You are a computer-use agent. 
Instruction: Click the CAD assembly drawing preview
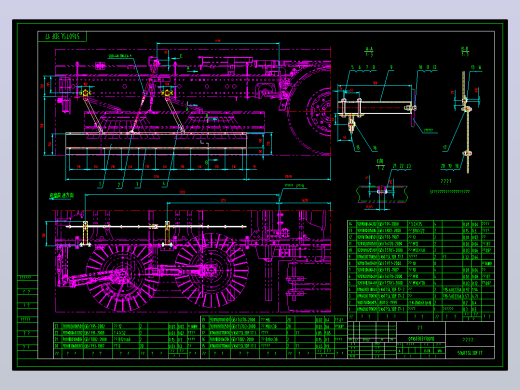point(260,195)
